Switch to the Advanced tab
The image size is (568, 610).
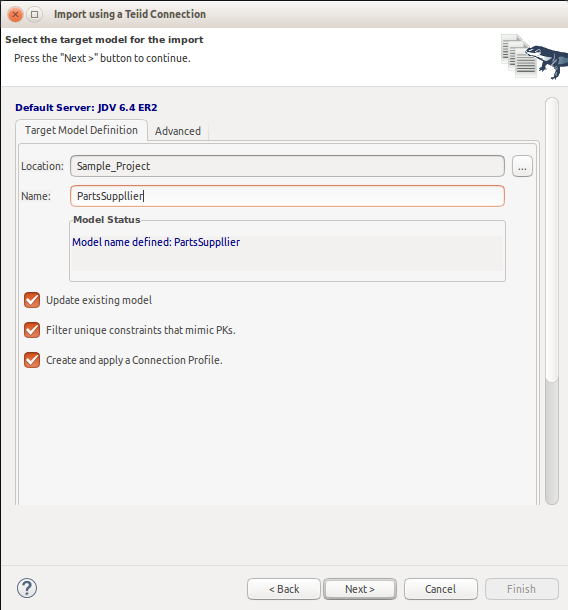tap(178, 131)
